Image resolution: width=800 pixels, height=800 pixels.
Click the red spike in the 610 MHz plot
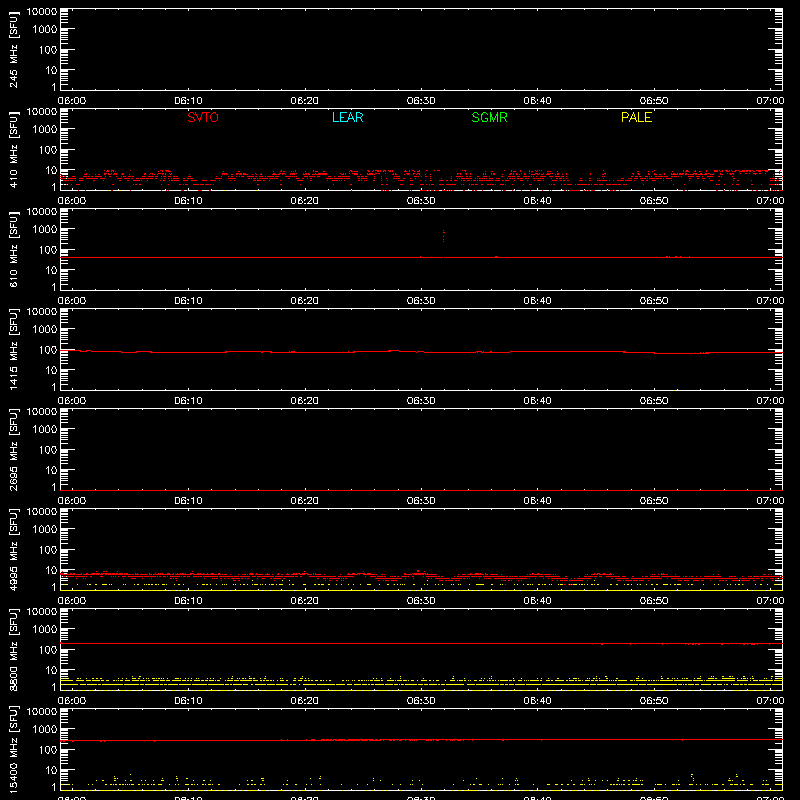[x=443, y=236]
